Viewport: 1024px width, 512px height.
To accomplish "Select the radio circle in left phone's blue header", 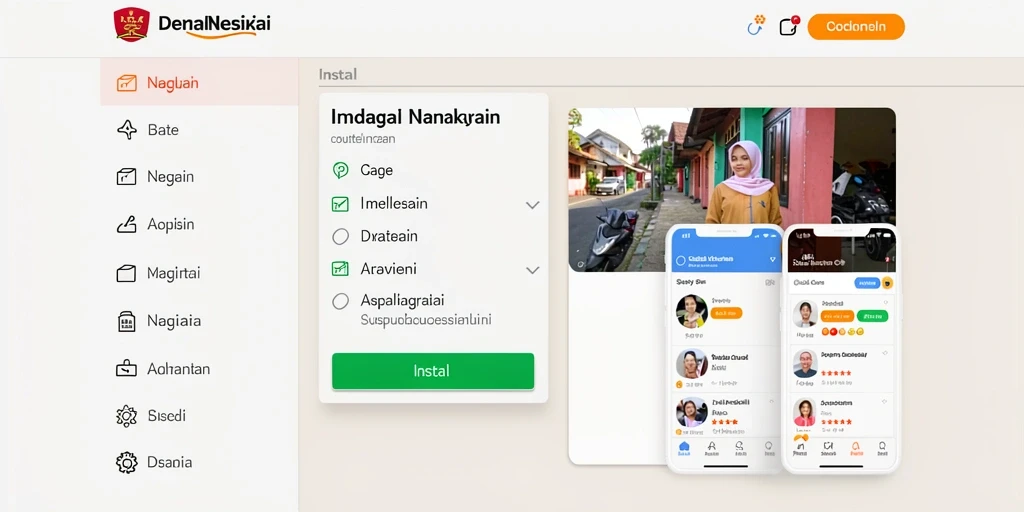I will click(680, 260).
